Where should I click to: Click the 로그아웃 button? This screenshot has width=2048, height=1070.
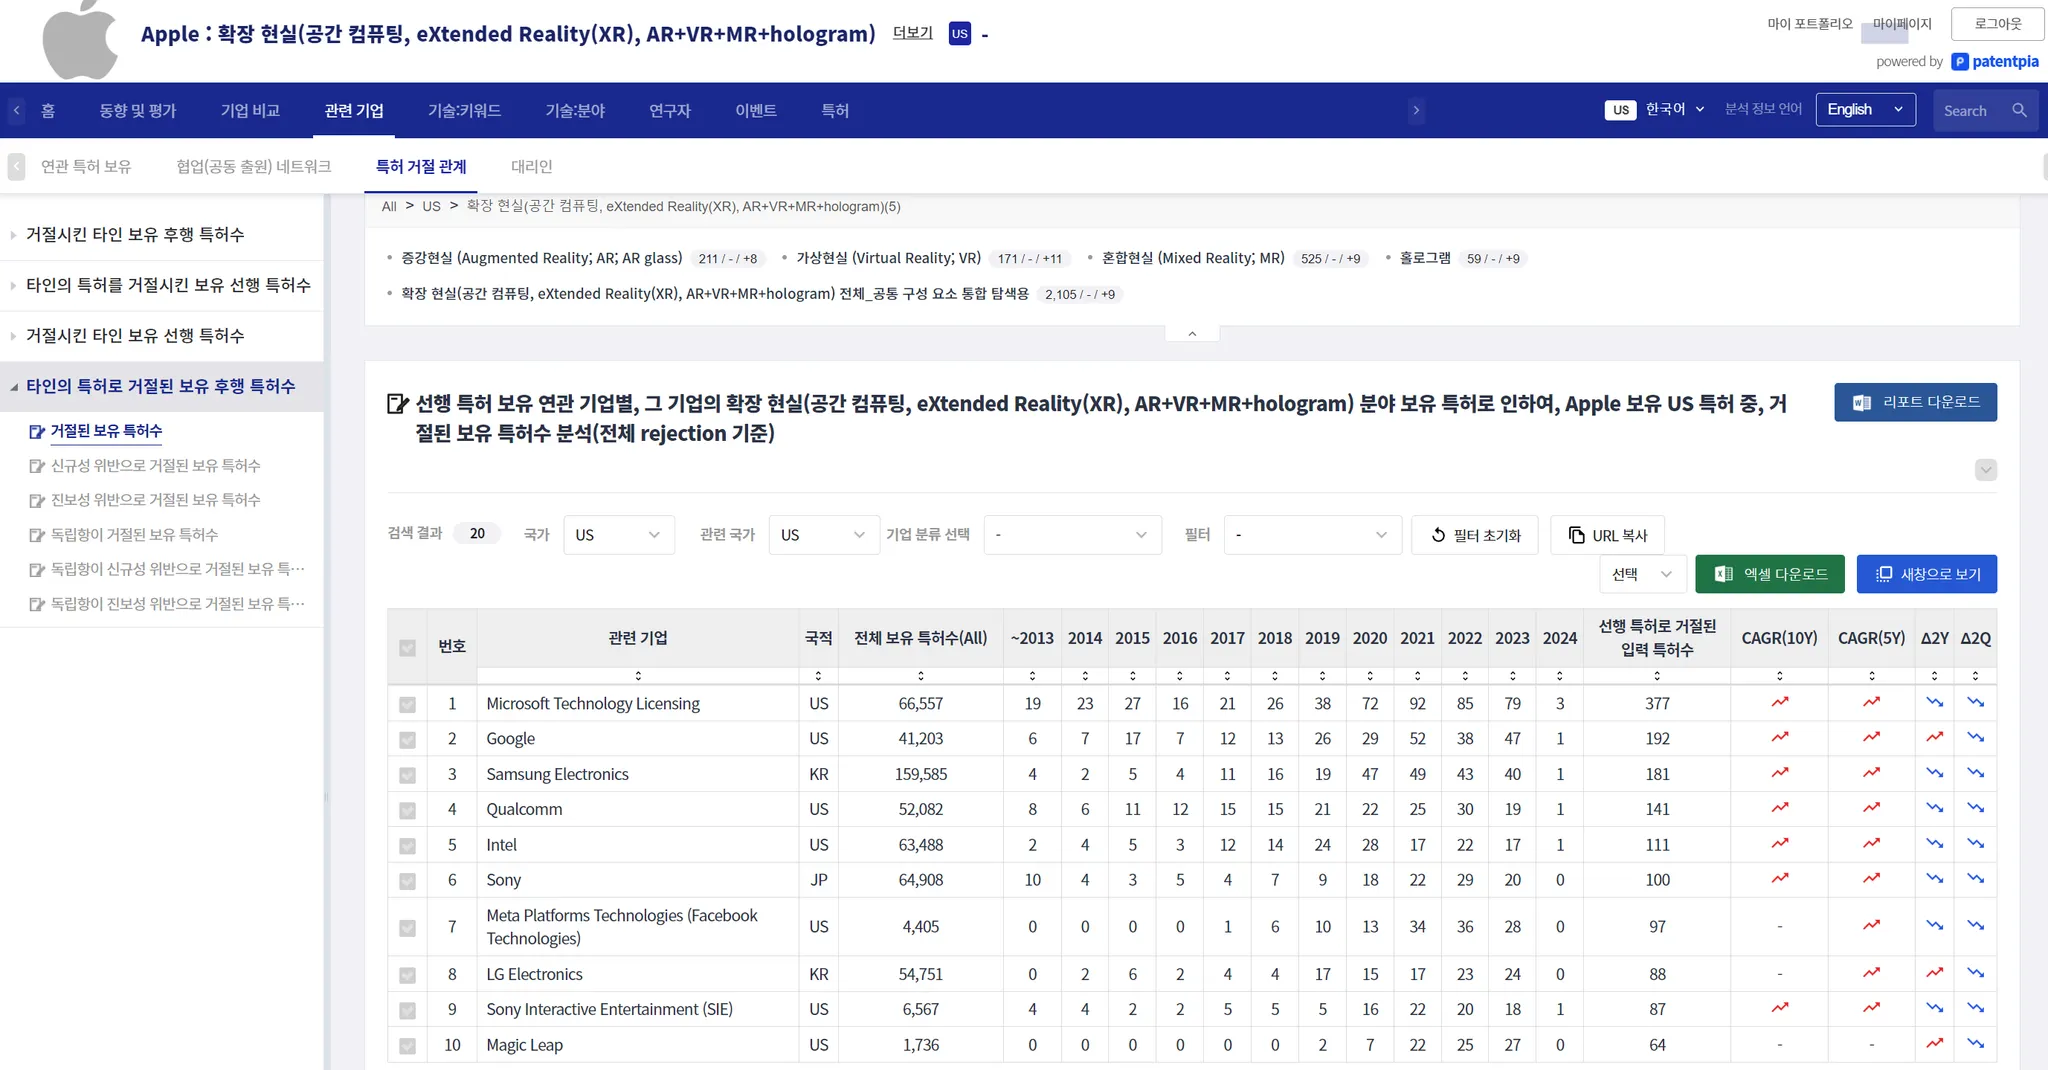coord(1997,24)
